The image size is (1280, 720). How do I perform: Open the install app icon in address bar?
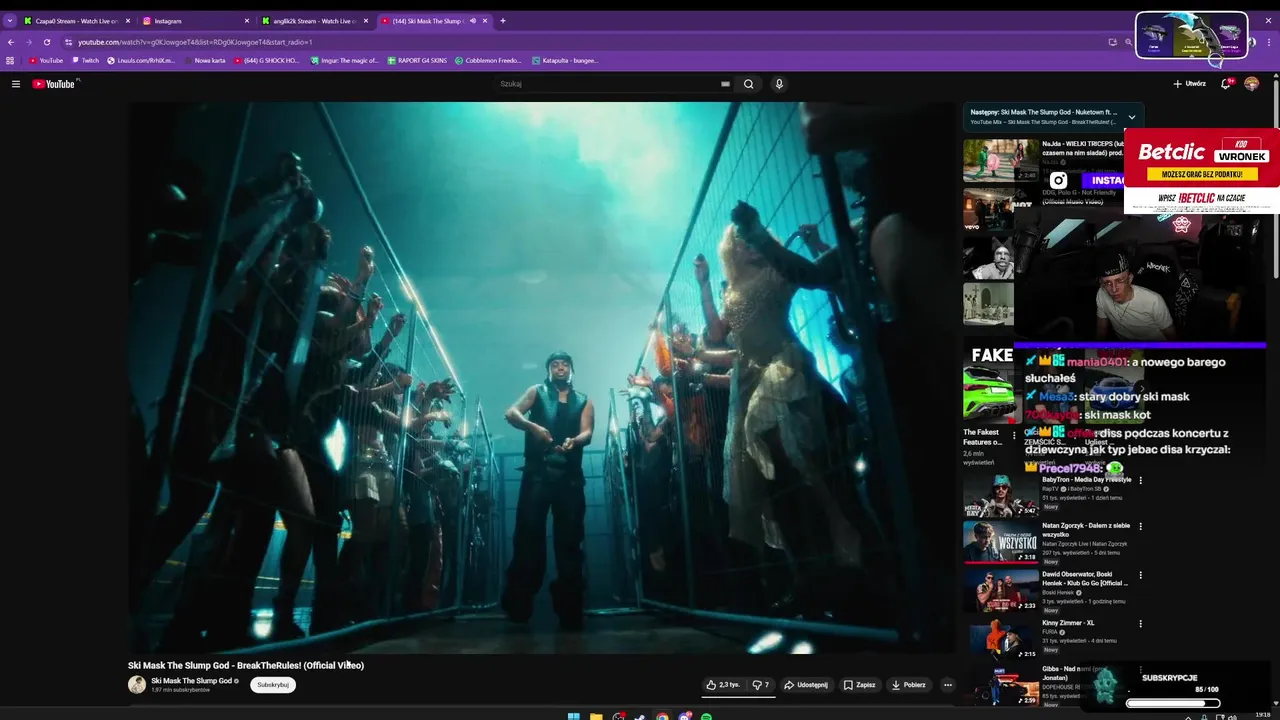point(1112,42)
